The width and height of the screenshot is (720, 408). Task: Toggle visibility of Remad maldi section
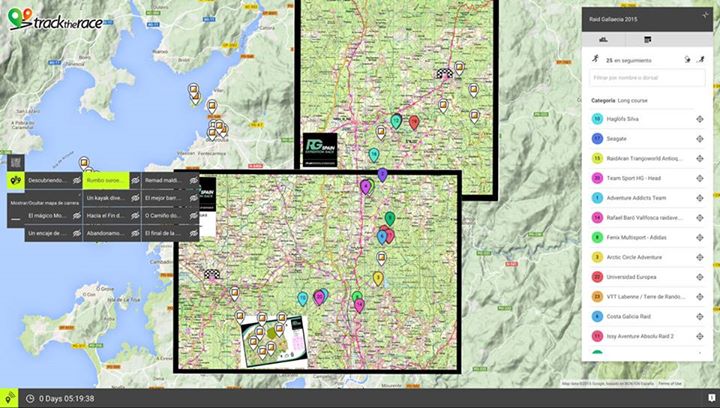[194, 180]
